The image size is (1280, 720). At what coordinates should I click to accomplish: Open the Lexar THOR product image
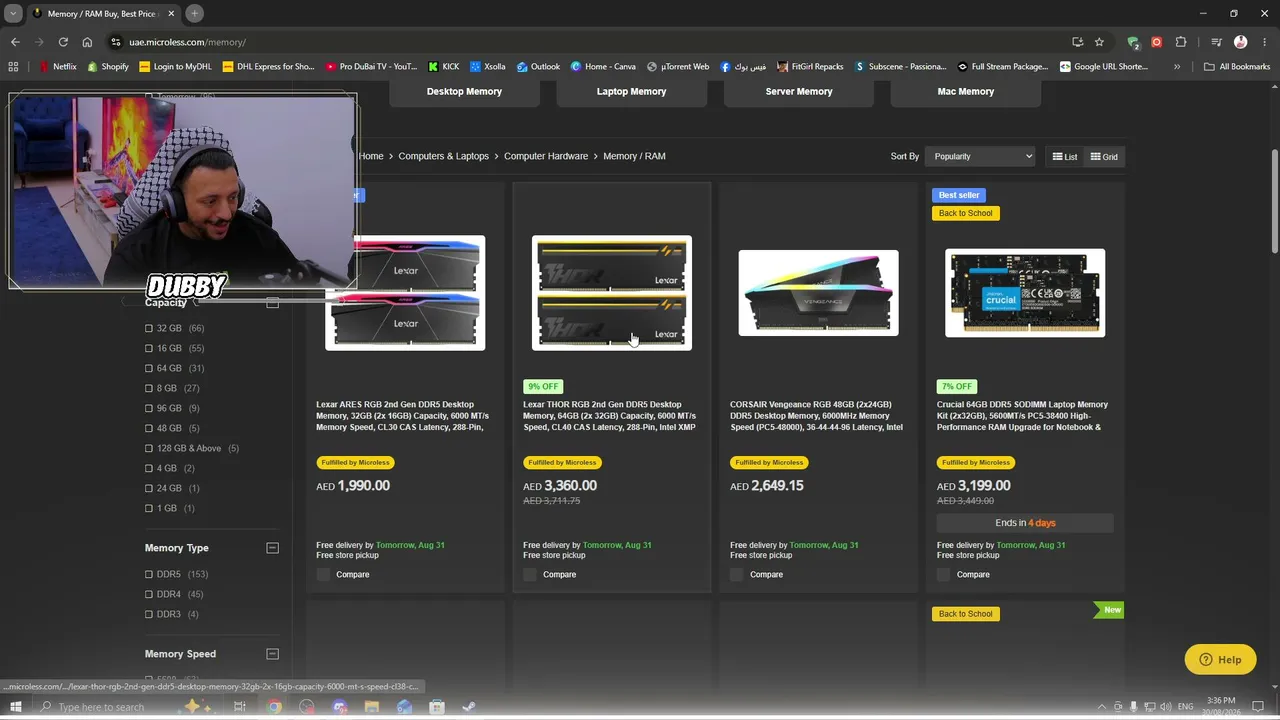click(612, 293)
